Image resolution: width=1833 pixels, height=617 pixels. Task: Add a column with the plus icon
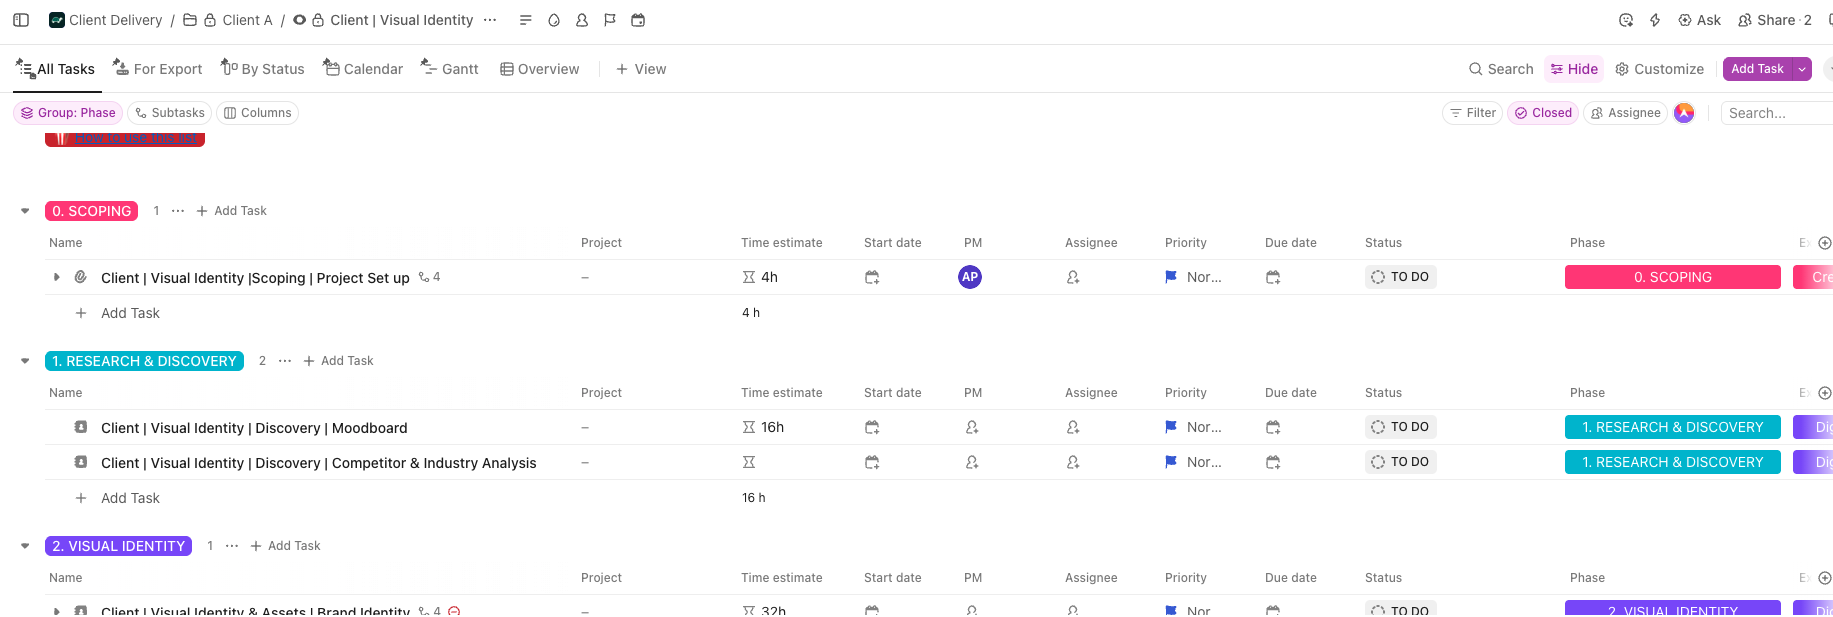(1824, 243)
